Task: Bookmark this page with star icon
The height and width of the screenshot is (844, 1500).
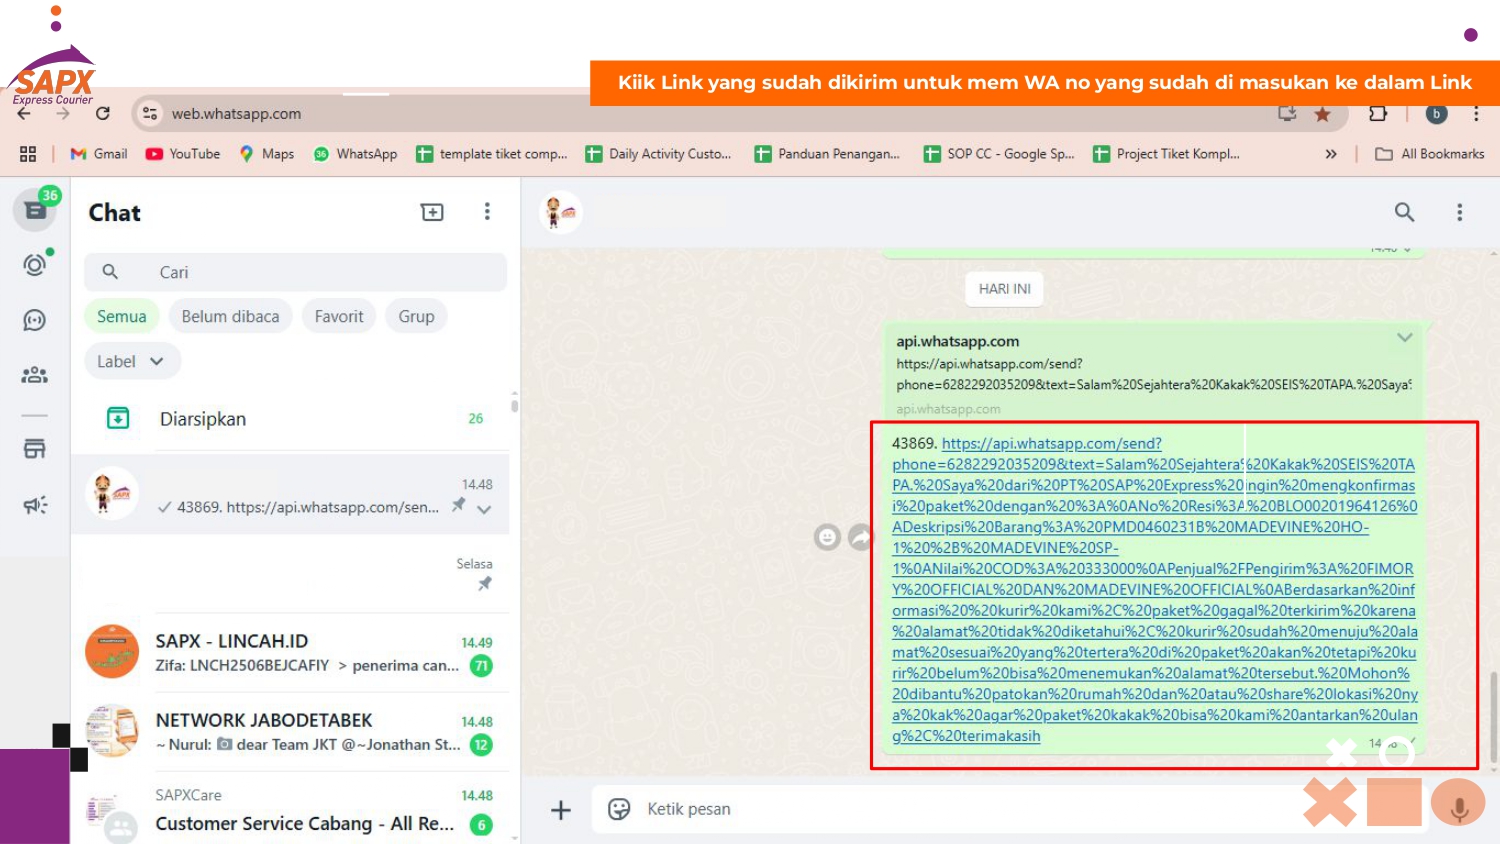Action: (1322, 114)
